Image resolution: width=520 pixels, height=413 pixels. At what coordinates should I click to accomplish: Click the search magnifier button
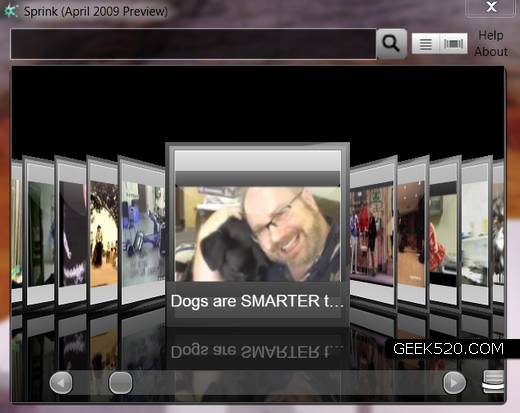(391, 43)
